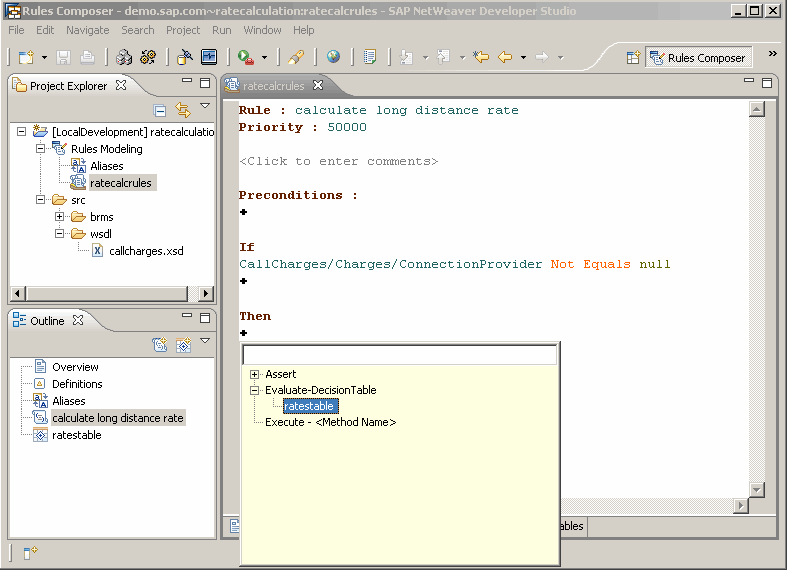This screenshot has width=787, height=570.
Task: Expand the brms folder
Action: 60,217
